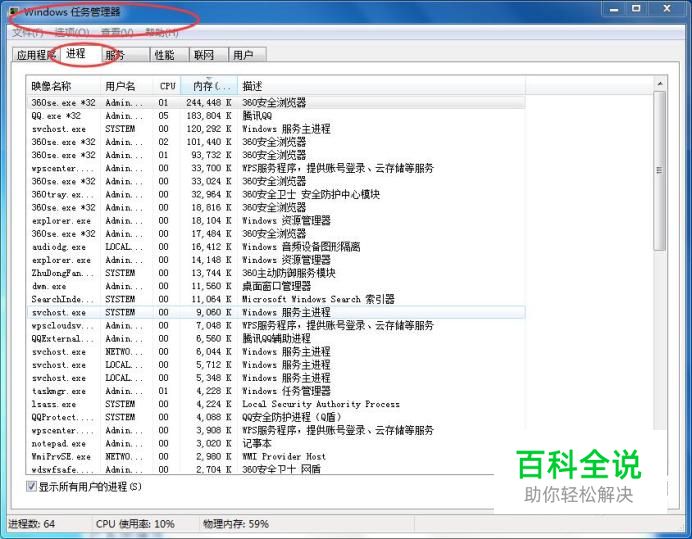Click description 桌面窗口管理器
Image resolution: width=692 pixels, height=539 pixels.
click(x=277, y=286)
